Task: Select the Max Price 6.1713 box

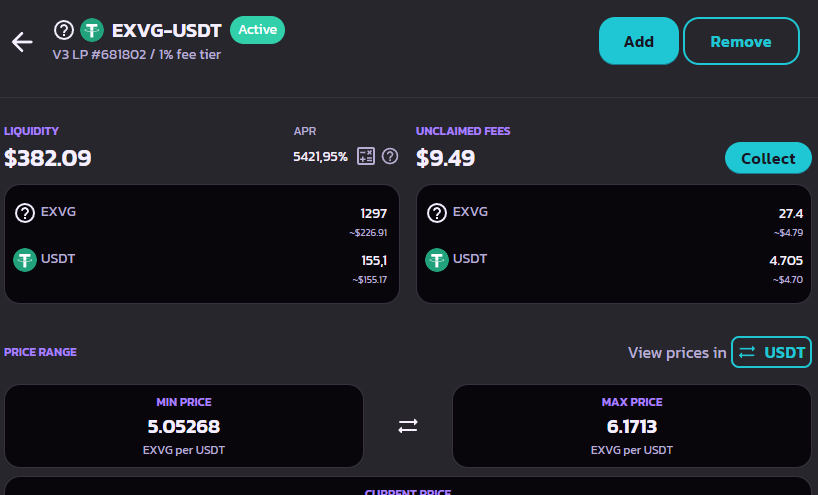Action: pyautogui.click(x=632, y=426)
